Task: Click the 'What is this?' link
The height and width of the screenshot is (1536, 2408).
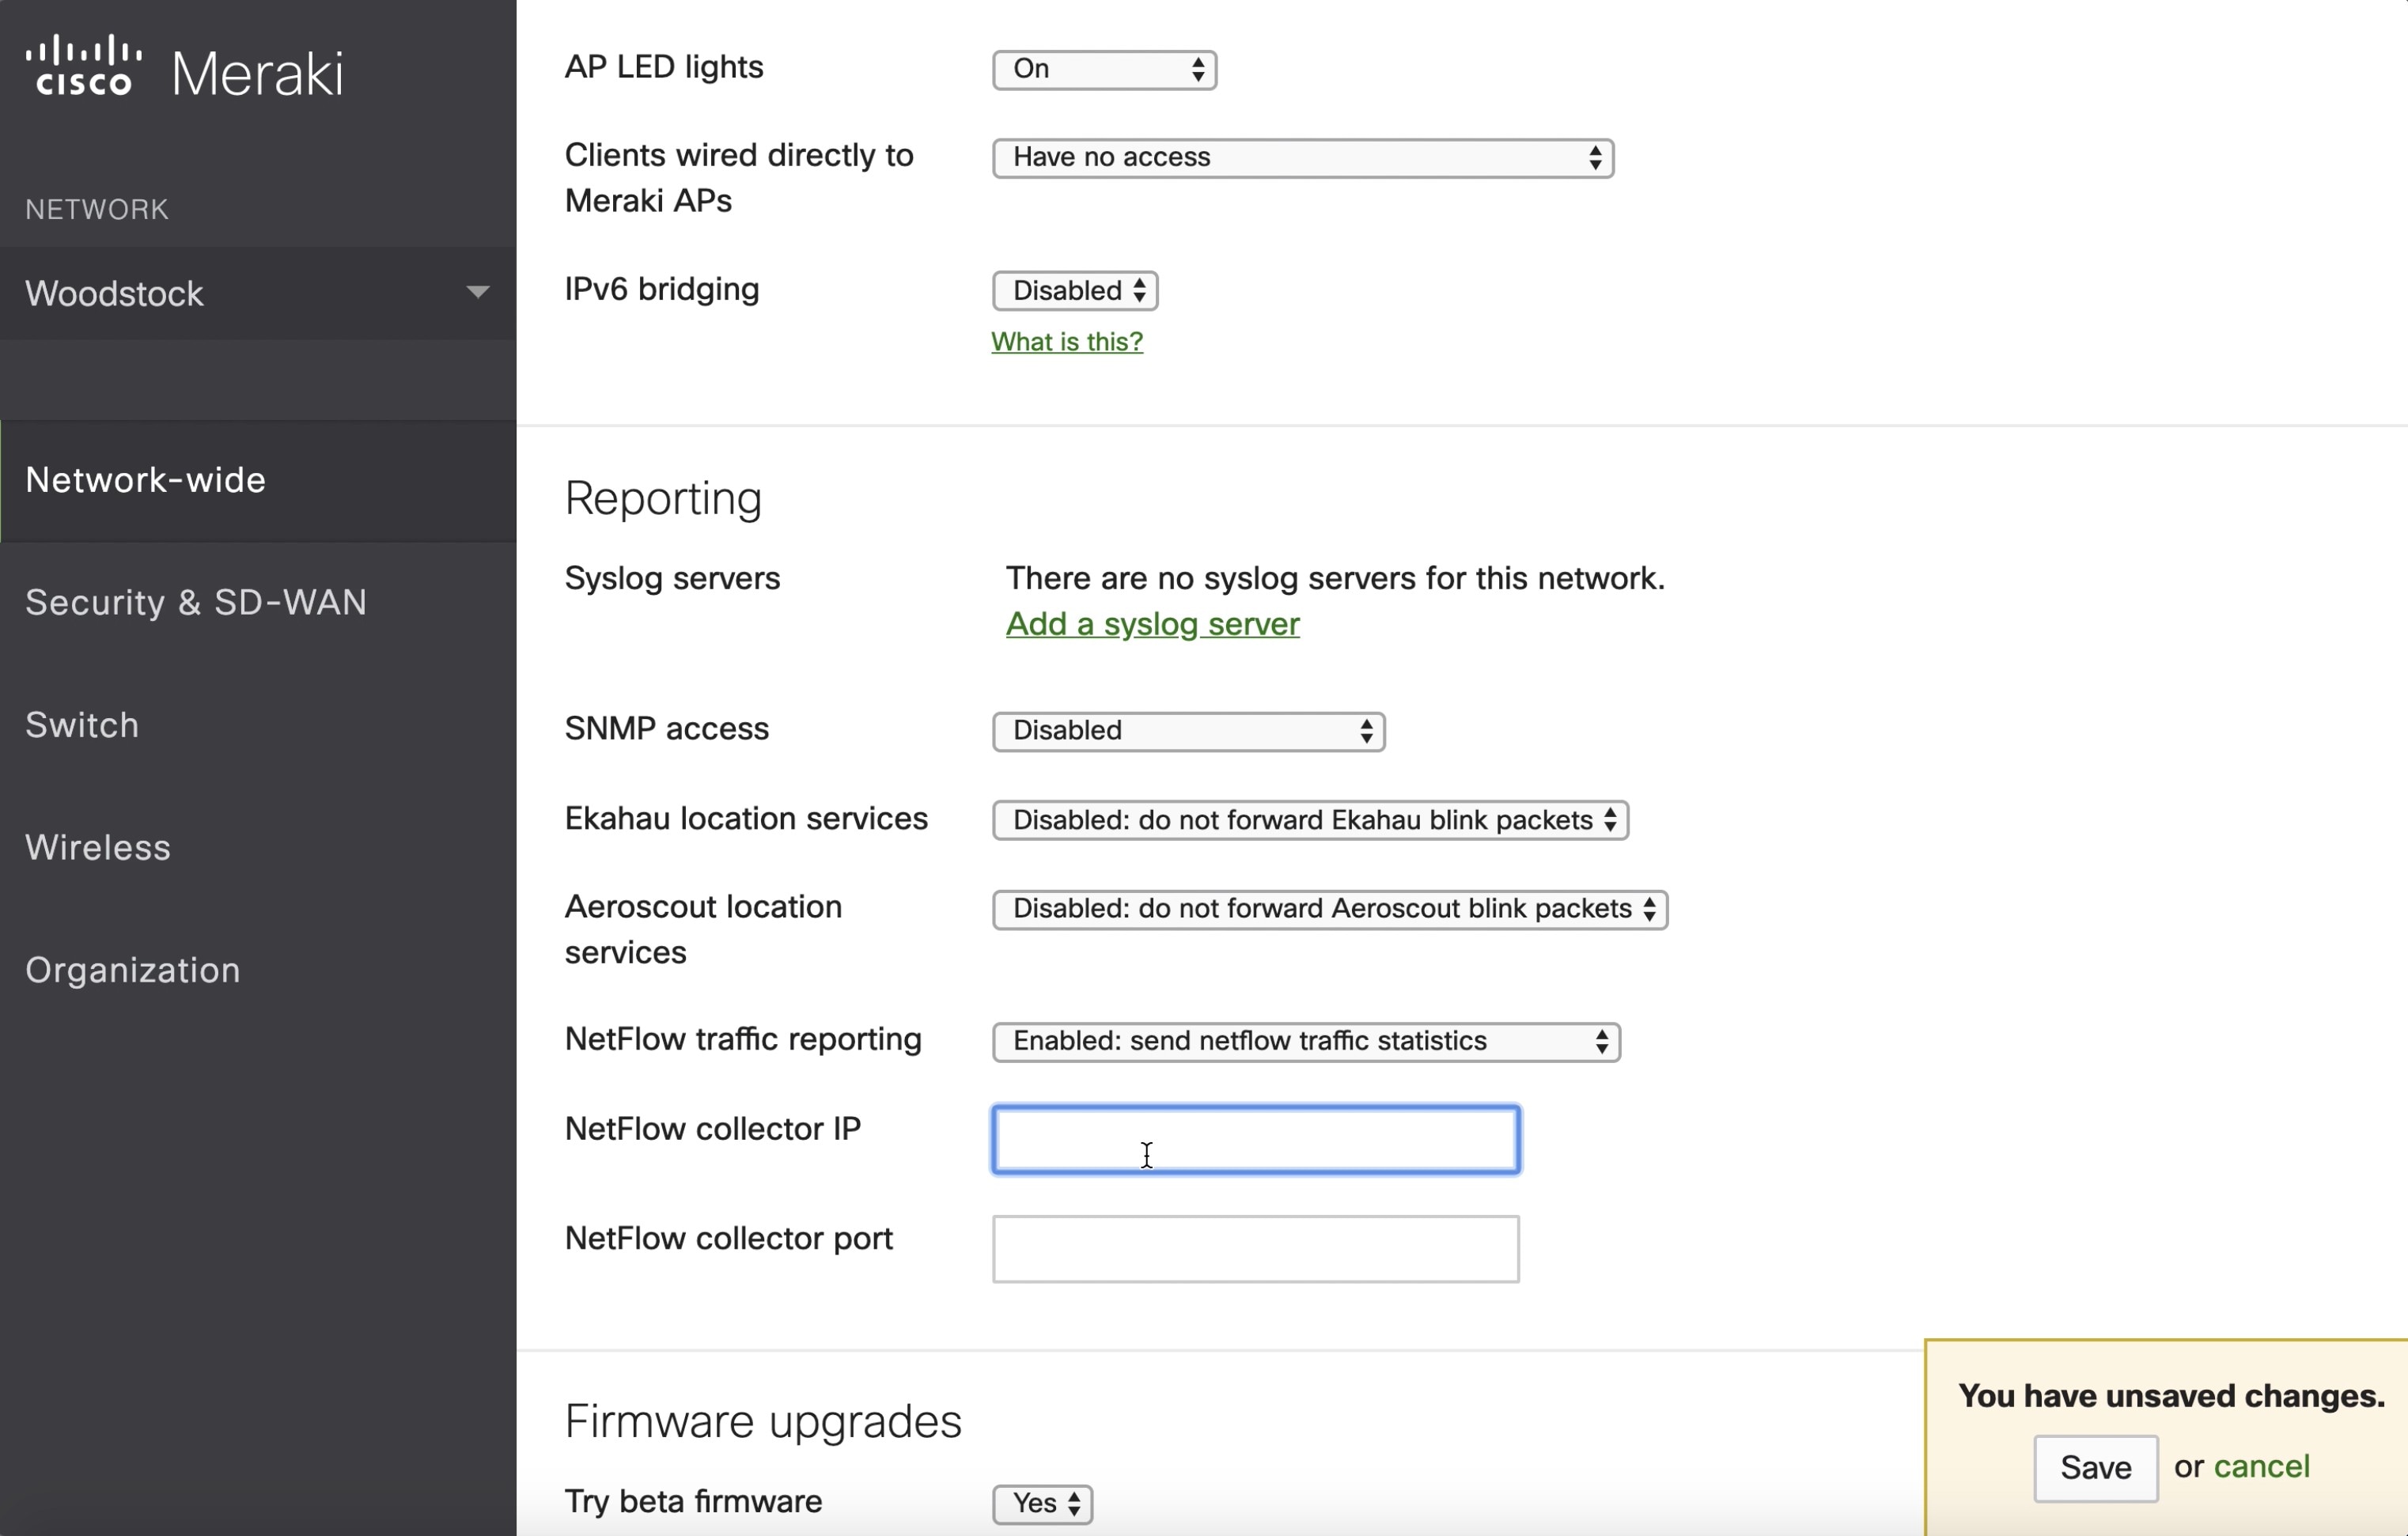Action: [1067, 342]
